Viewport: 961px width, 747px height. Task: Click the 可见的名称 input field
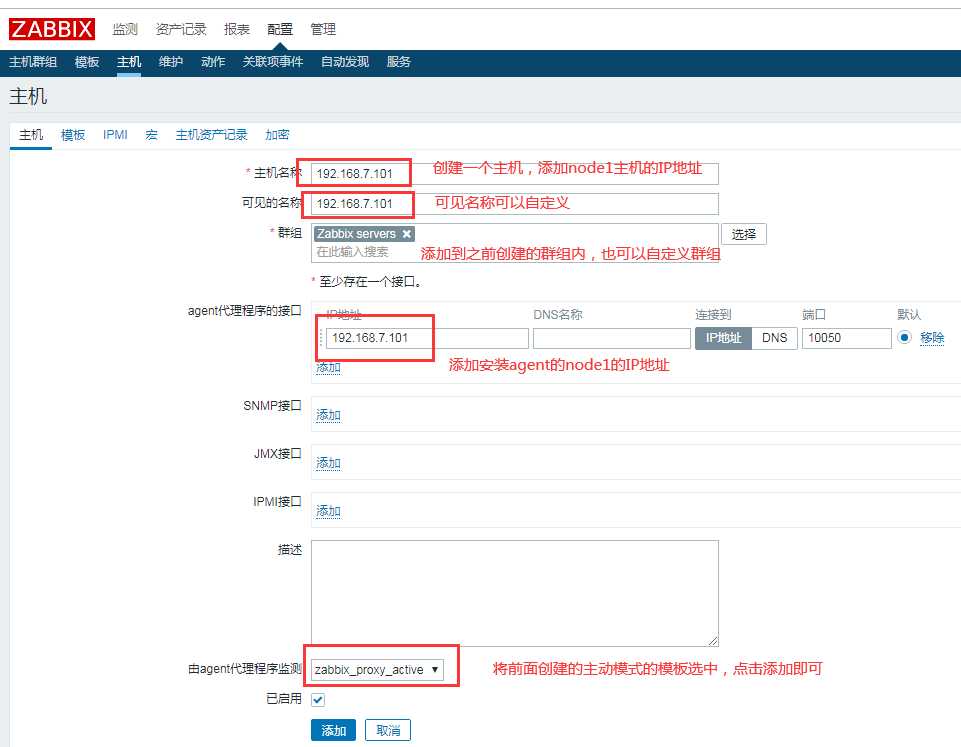click(x=515, y=203)
